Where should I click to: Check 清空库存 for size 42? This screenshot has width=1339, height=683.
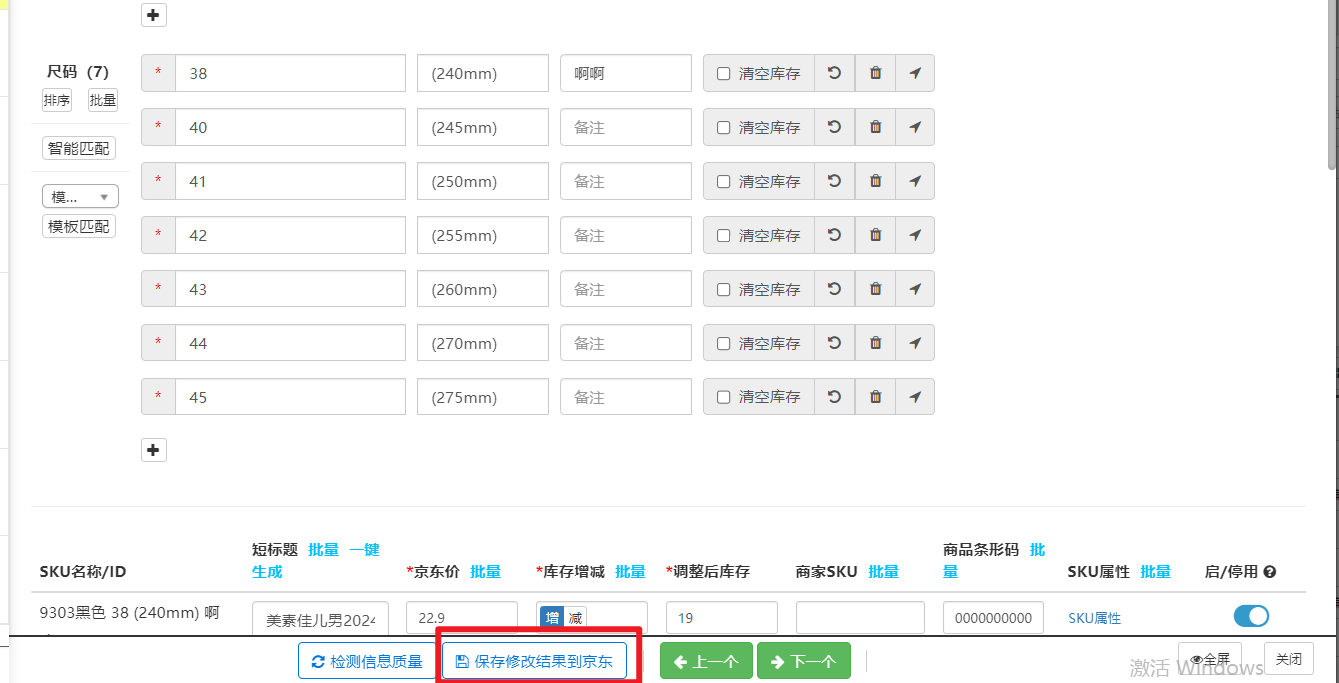723,236
